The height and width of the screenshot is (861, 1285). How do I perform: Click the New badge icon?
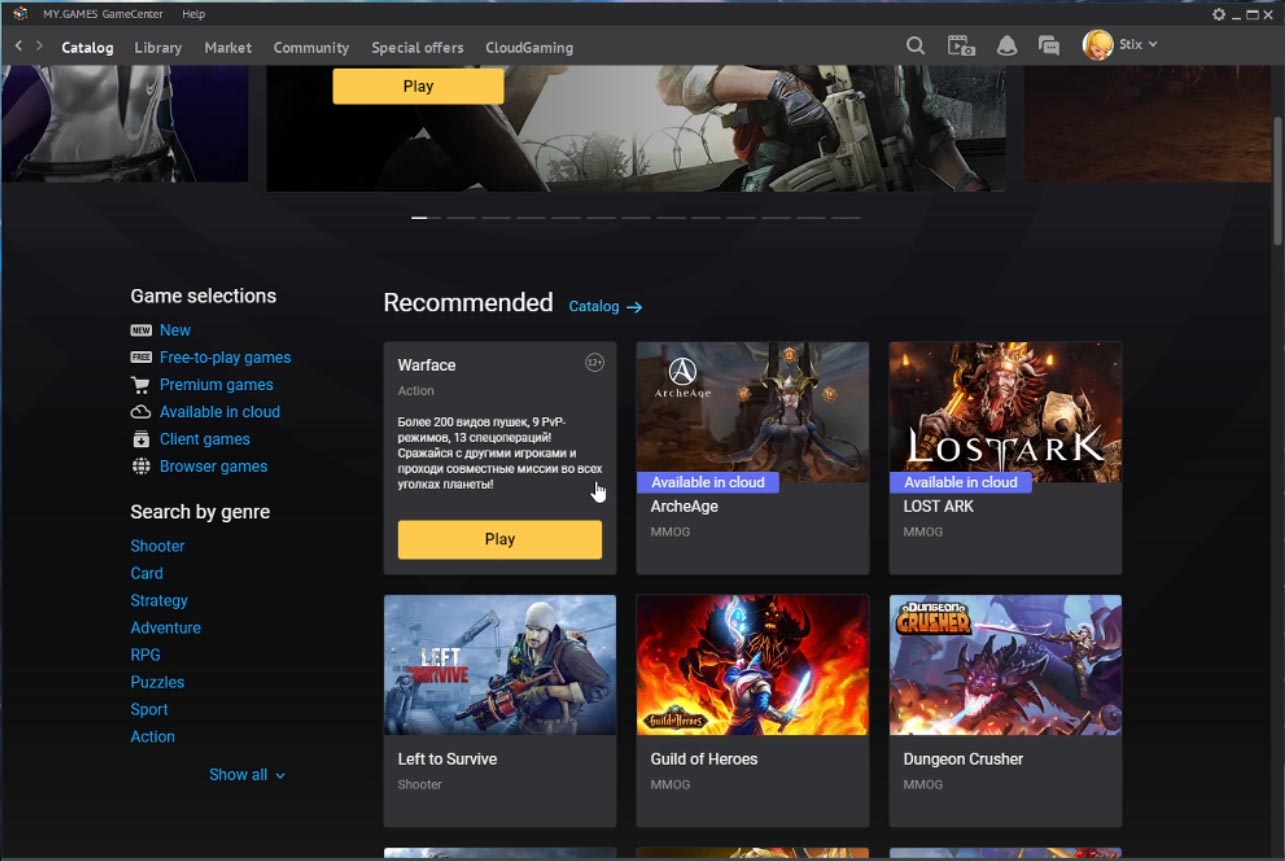click(x=141, y=330)
